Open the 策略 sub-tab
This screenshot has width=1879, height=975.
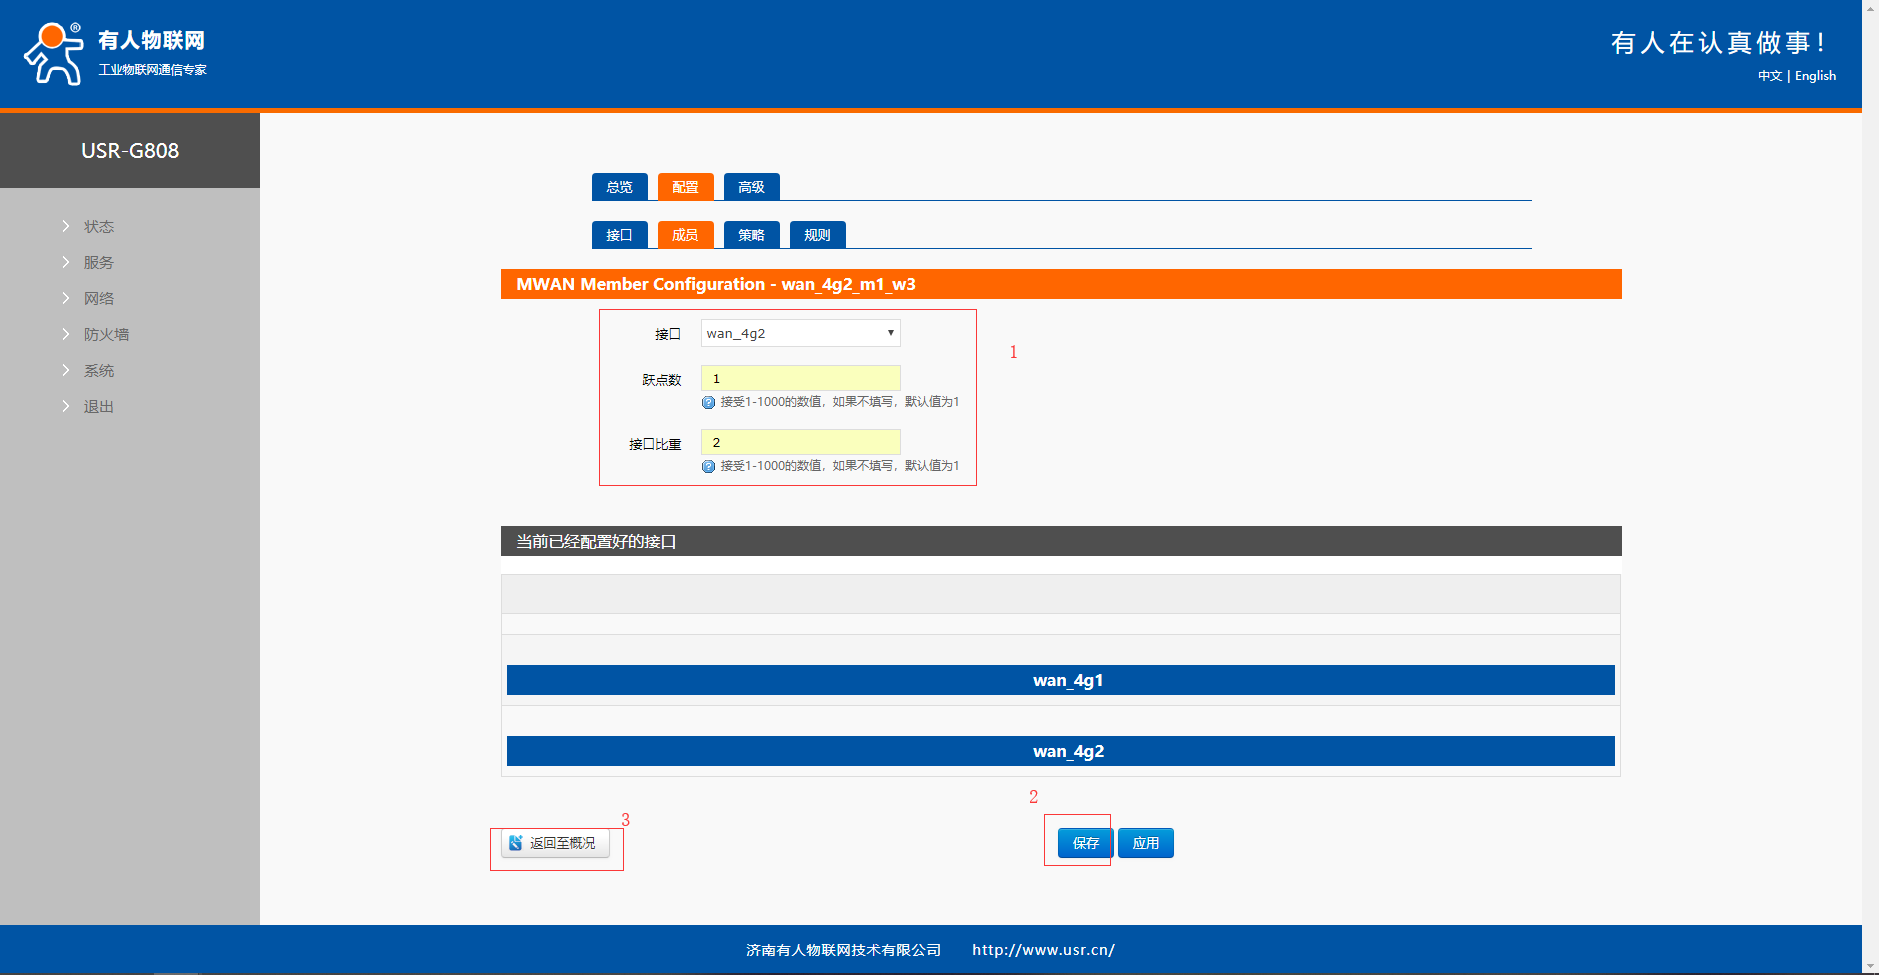coord(751,235)
